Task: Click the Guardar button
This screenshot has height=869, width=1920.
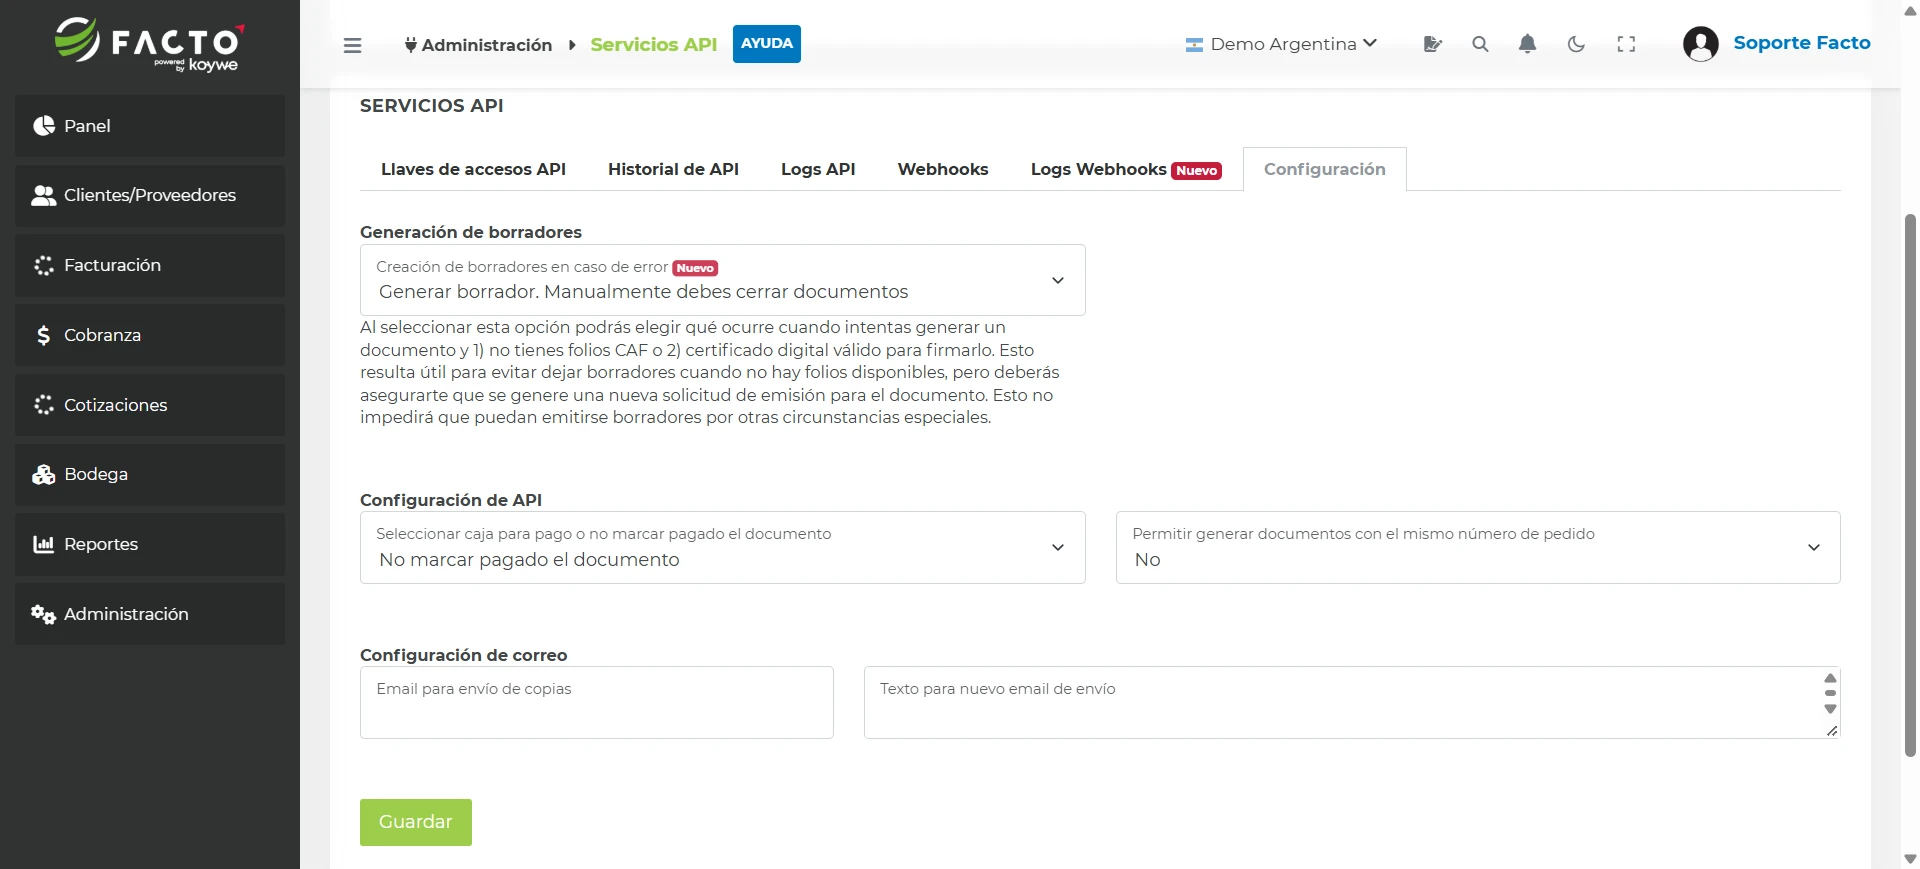Action: pos(416,822)
